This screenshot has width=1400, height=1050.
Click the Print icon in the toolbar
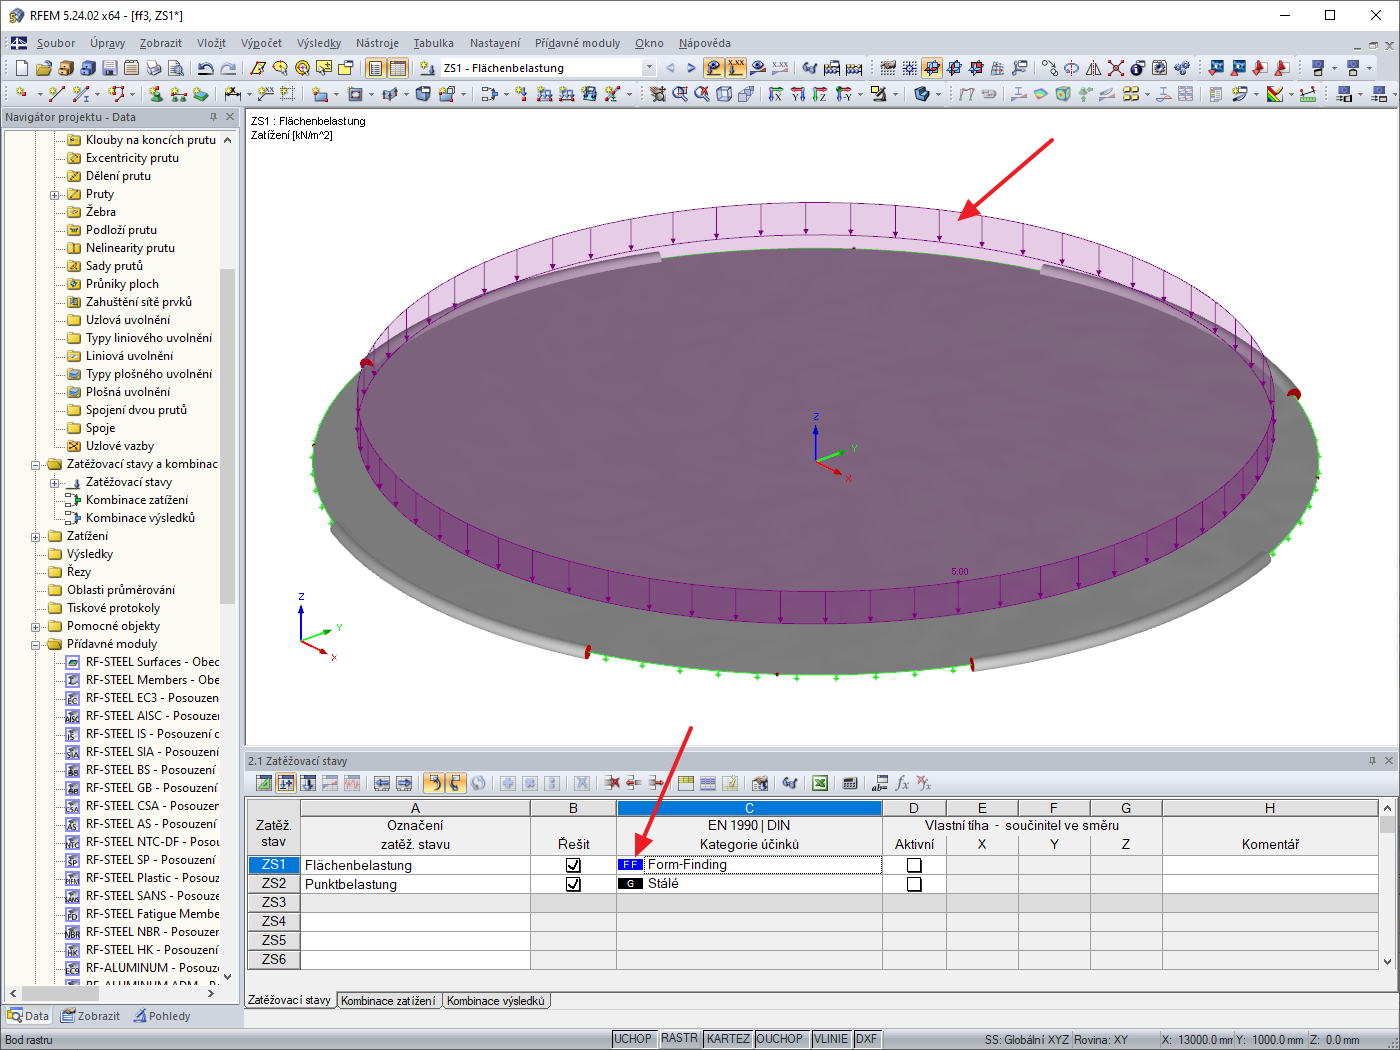153,68
